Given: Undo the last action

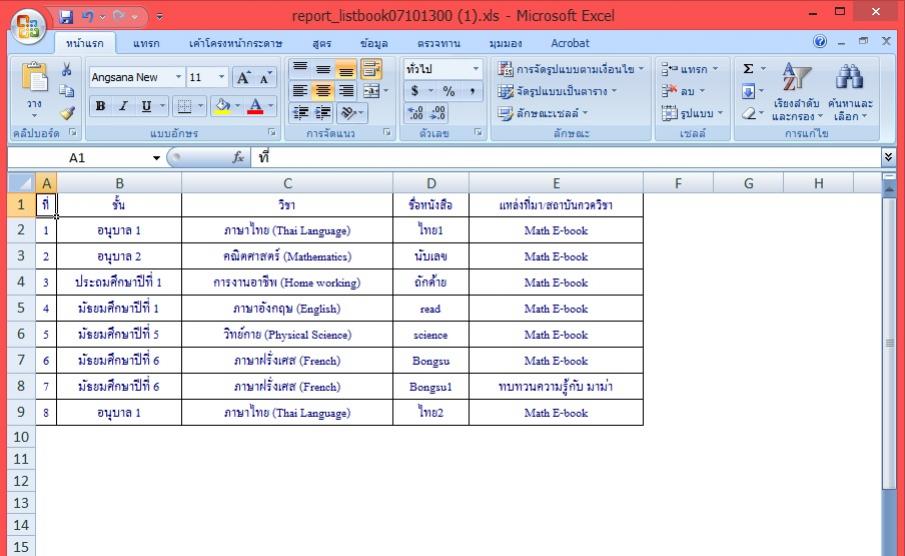Looking at the screenshot, I should coord(87,16).
